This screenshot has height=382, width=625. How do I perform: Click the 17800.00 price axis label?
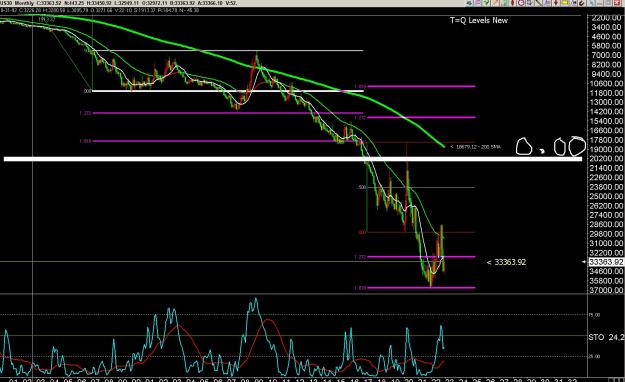tap(605, 140)
